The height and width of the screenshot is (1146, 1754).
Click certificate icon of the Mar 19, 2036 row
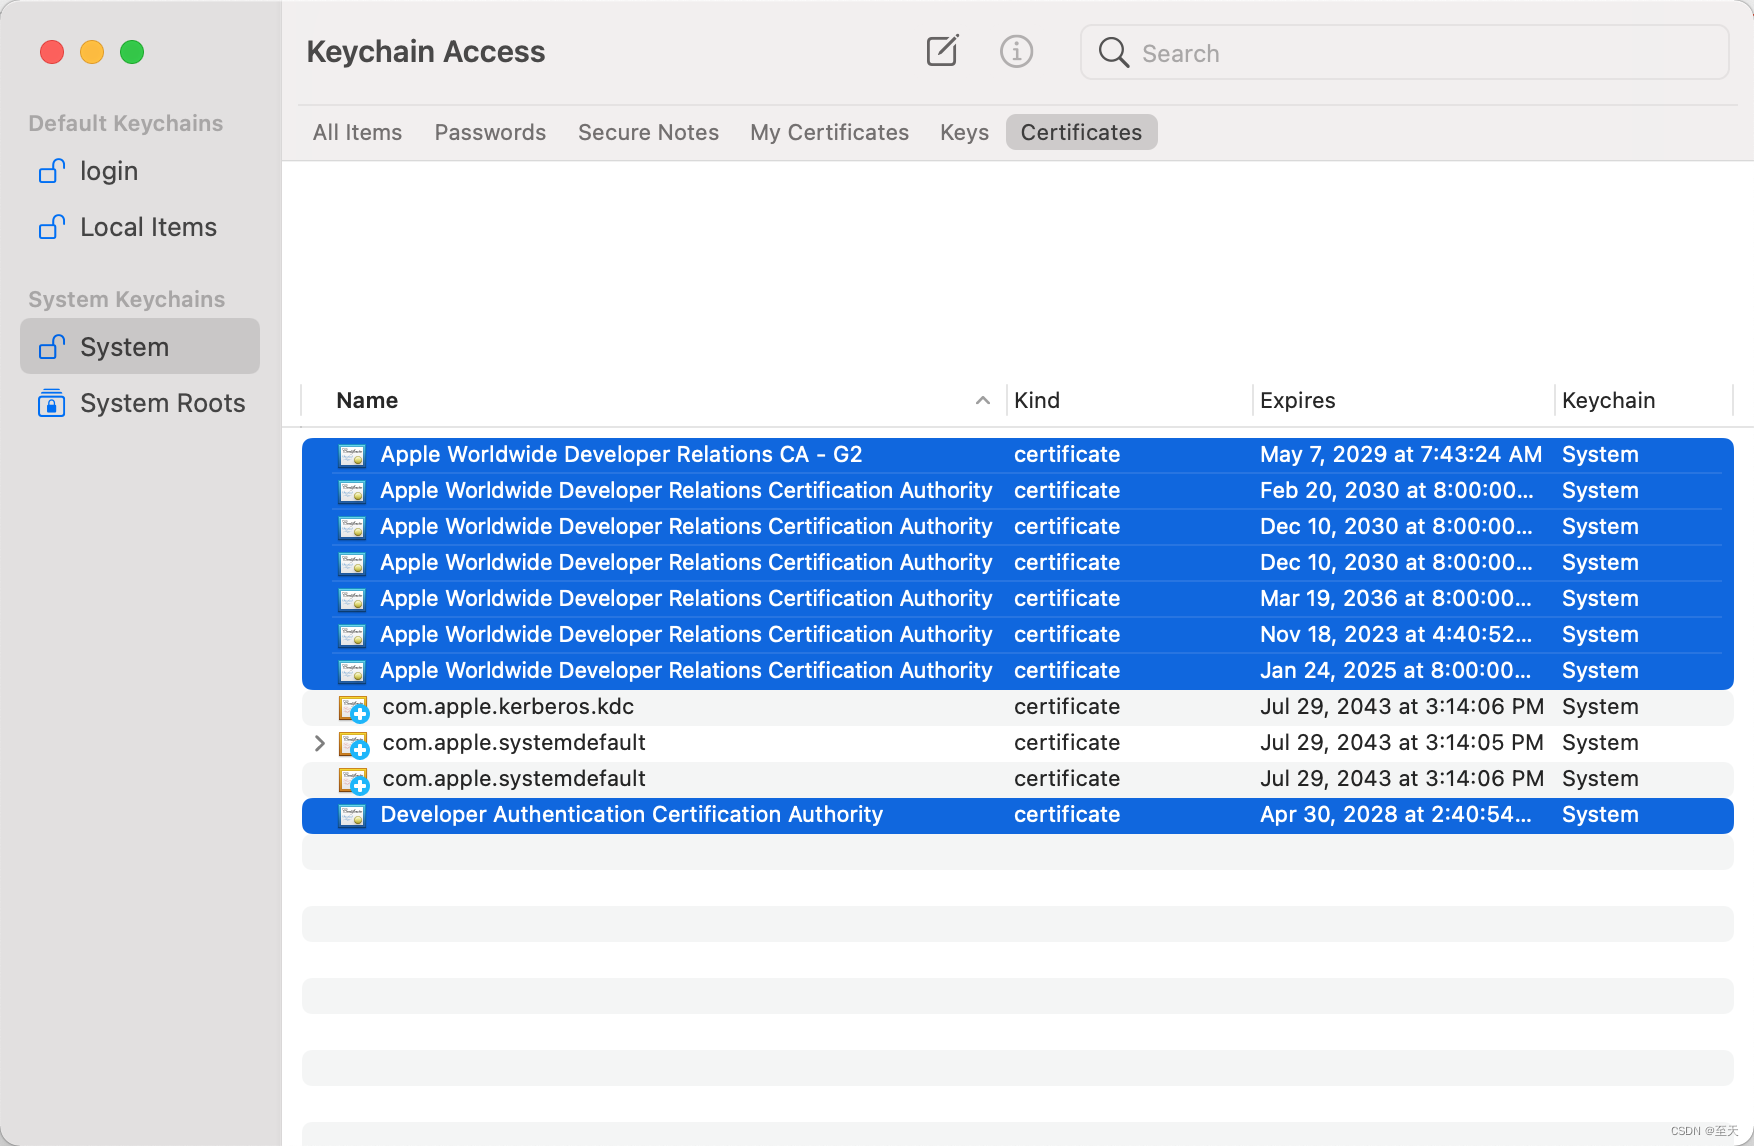[x=352, y=599]
